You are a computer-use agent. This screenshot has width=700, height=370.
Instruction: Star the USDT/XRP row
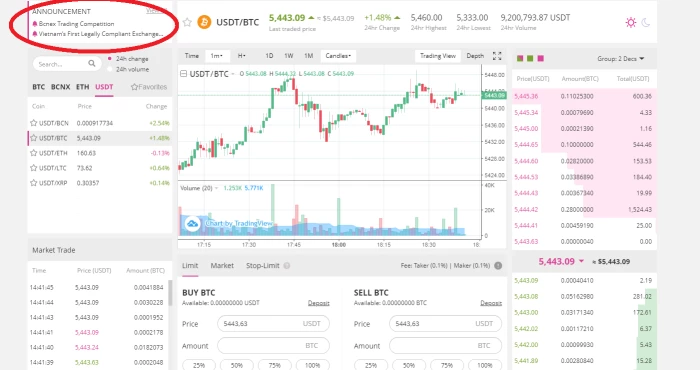(x=33, y=183)
